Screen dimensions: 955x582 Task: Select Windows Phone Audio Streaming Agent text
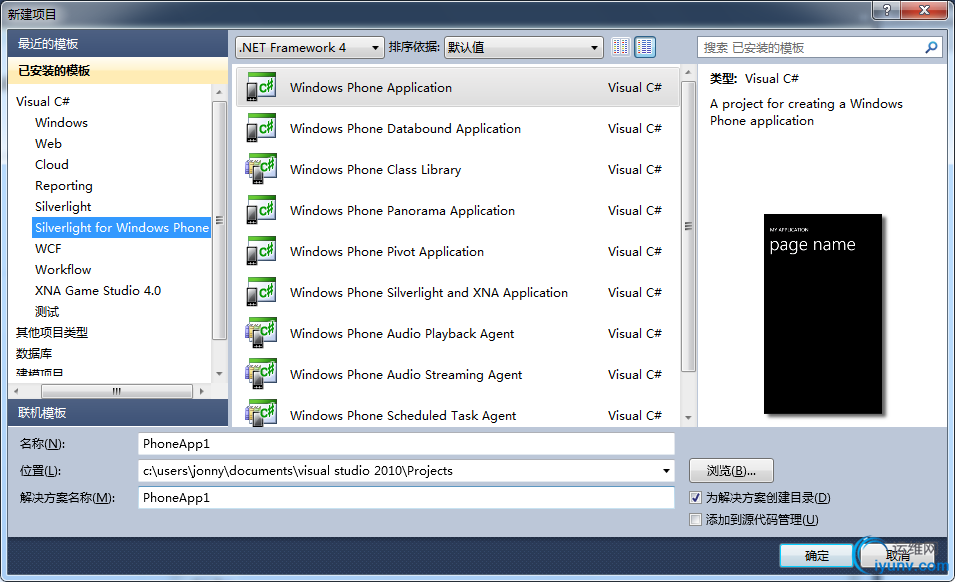(406, 374)
